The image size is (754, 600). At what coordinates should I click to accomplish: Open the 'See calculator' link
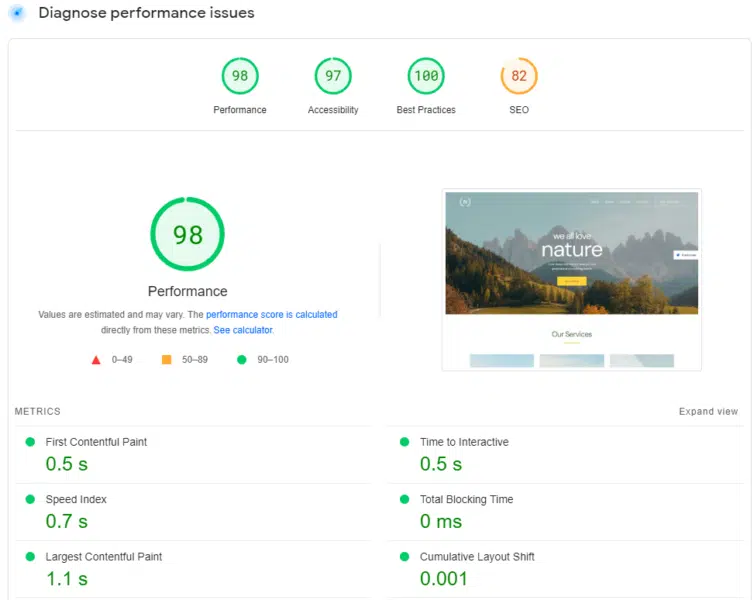coord(243,330)
